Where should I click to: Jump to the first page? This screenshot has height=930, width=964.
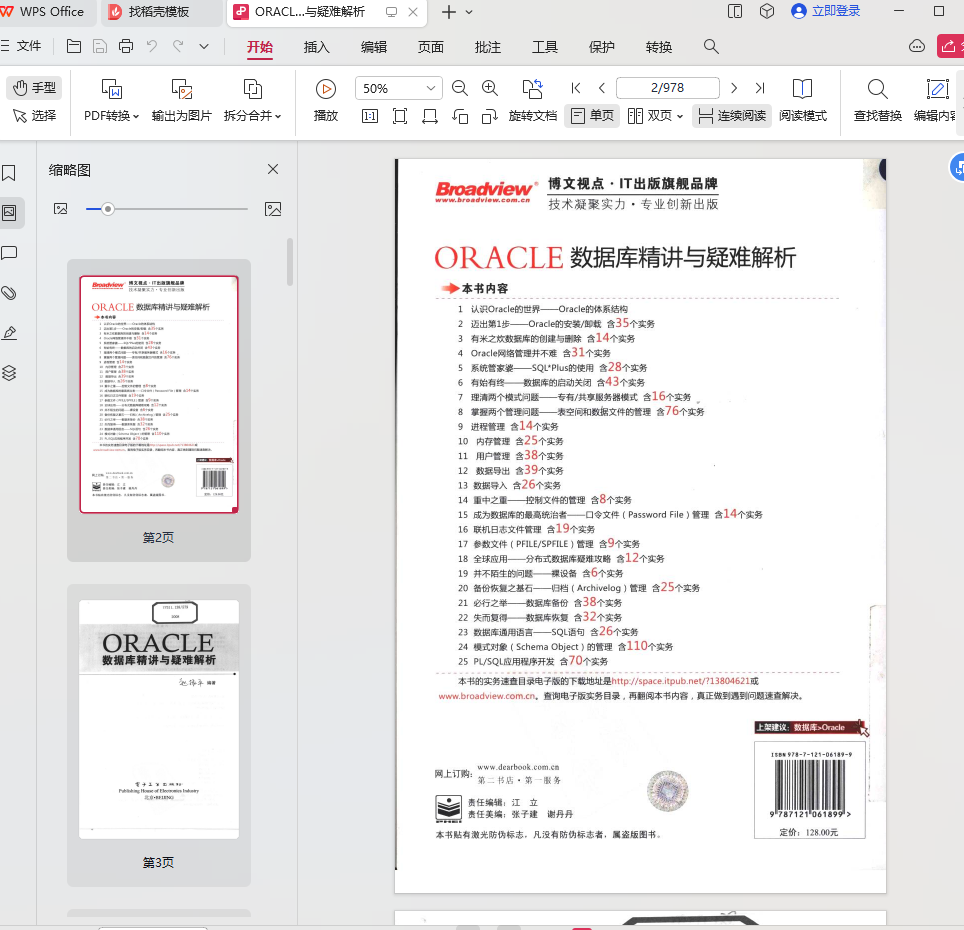576,88
